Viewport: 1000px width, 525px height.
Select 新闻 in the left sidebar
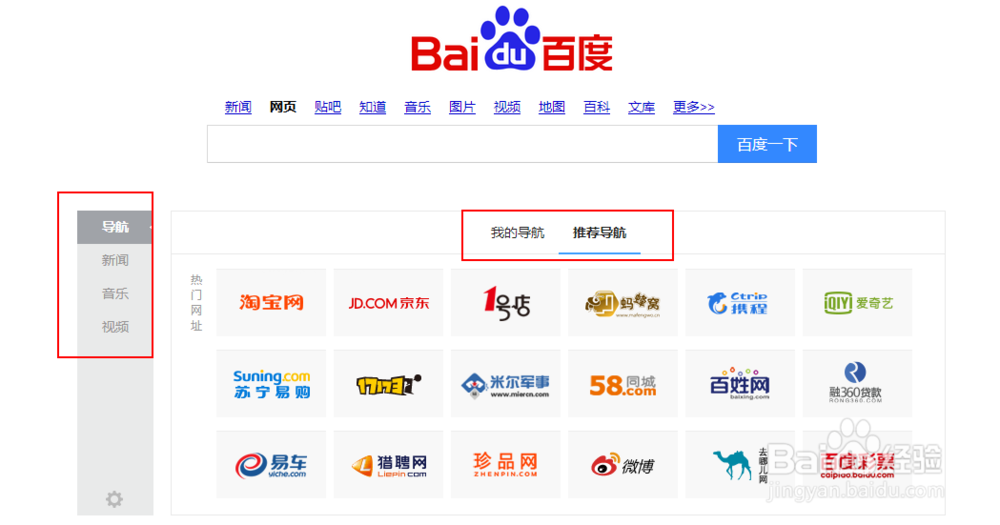tap(115, 260)
